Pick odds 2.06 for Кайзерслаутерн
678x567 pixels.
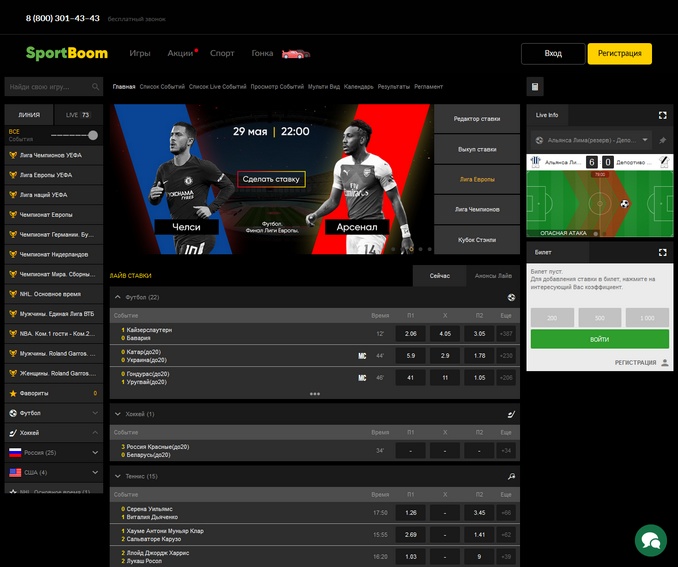click(x=410, y=333)
